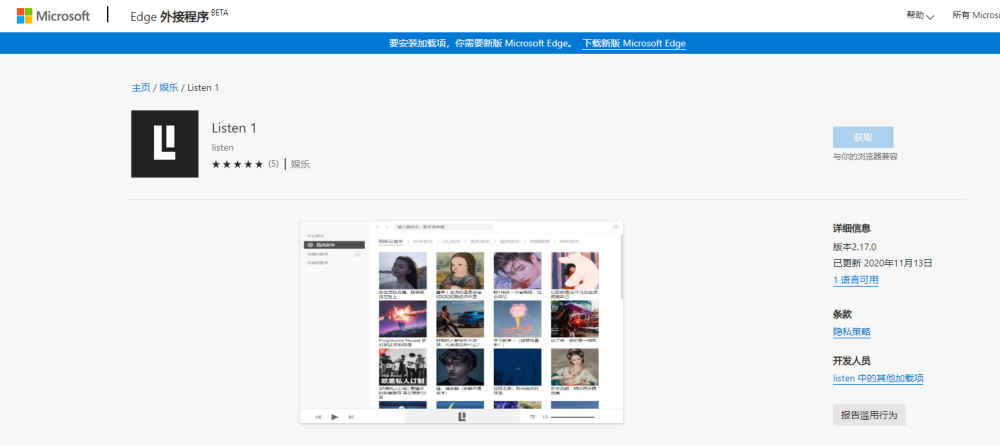Image resolution: width=1000 pixels, height=446 pixels.
Task: Open the Listen 1 screenshot preview
Action: click(462, 322)
